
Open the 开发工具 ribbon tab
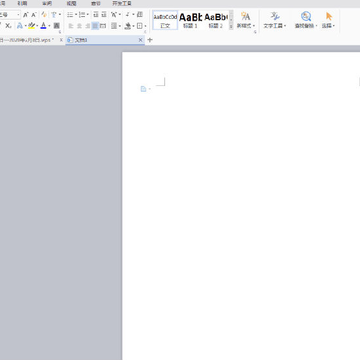point(122,3)
